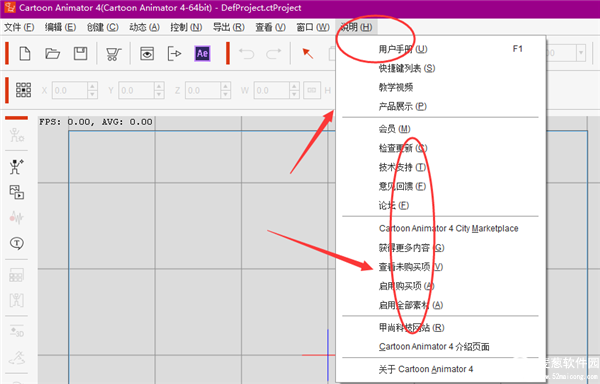
Task: Click the create character figure icon
Action: pyautogui.click(x=16, y=167)
